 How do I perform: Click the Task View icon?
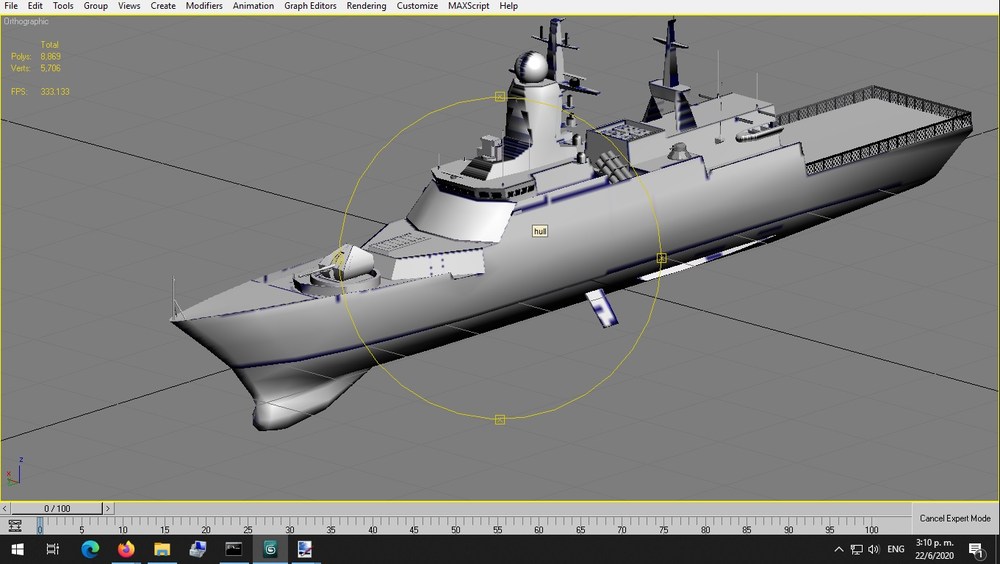coord(53,549)
